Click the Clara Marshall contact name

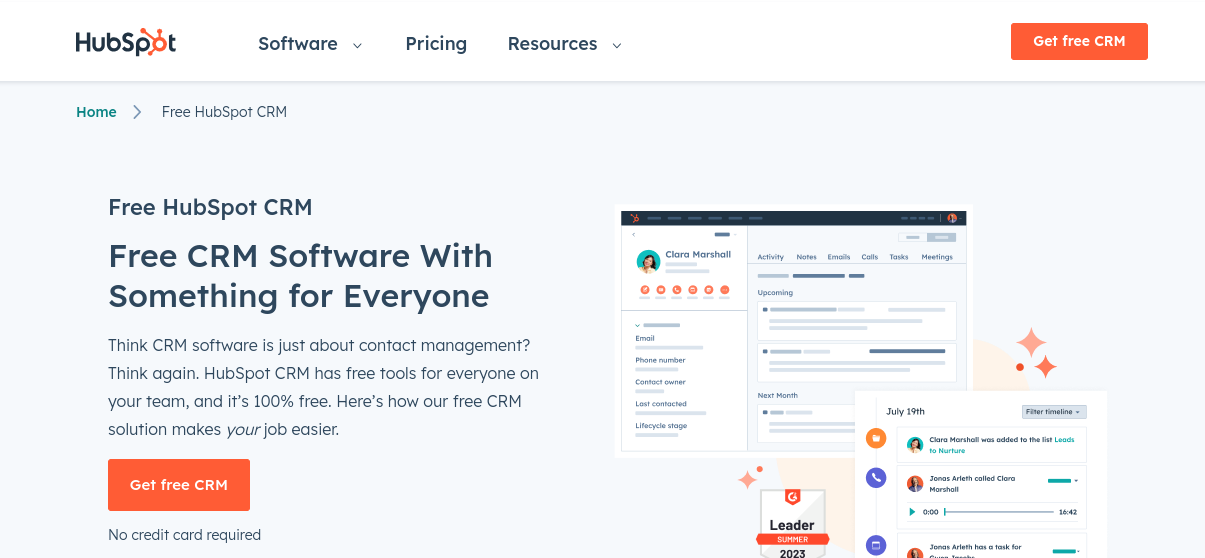(698, 255)
